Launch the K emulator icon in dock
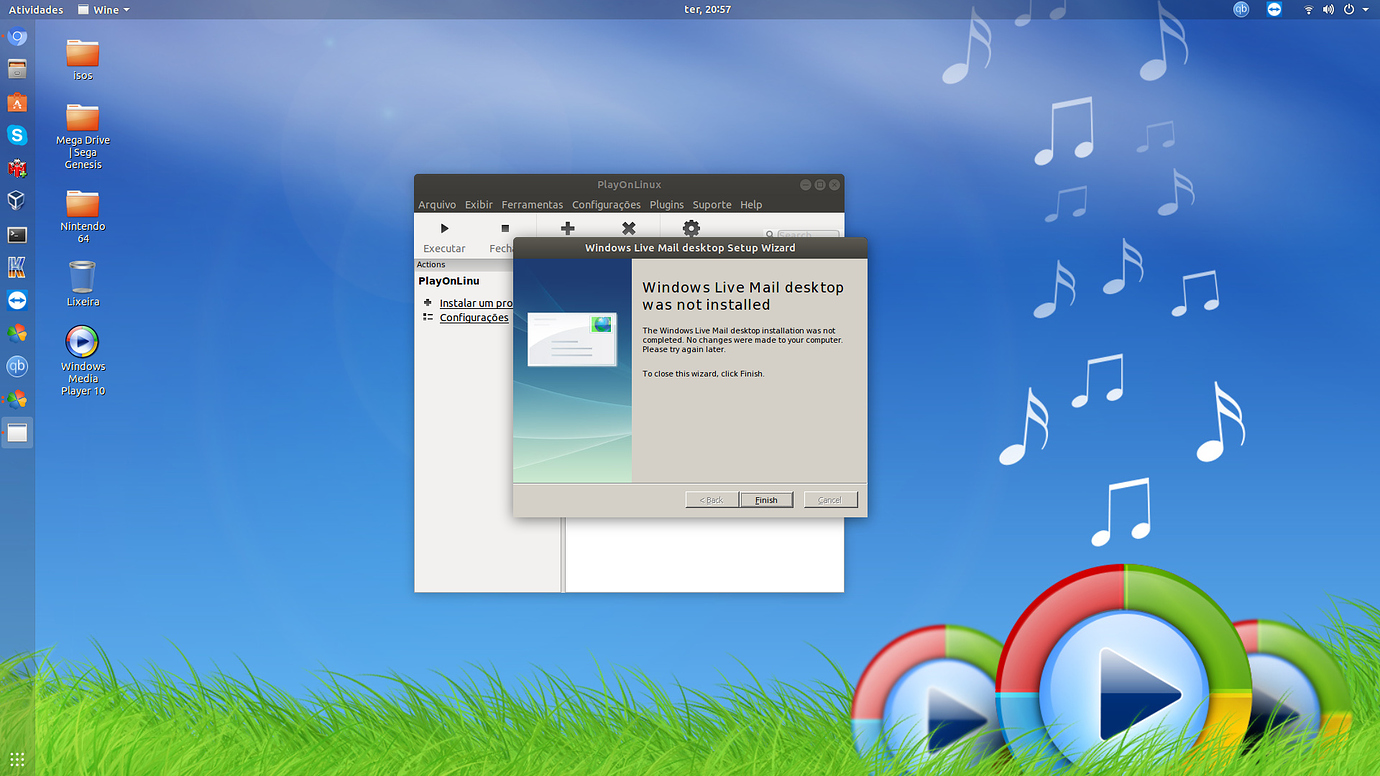The width and height of the screenshot is (1380, 776). tap(17, 267)
